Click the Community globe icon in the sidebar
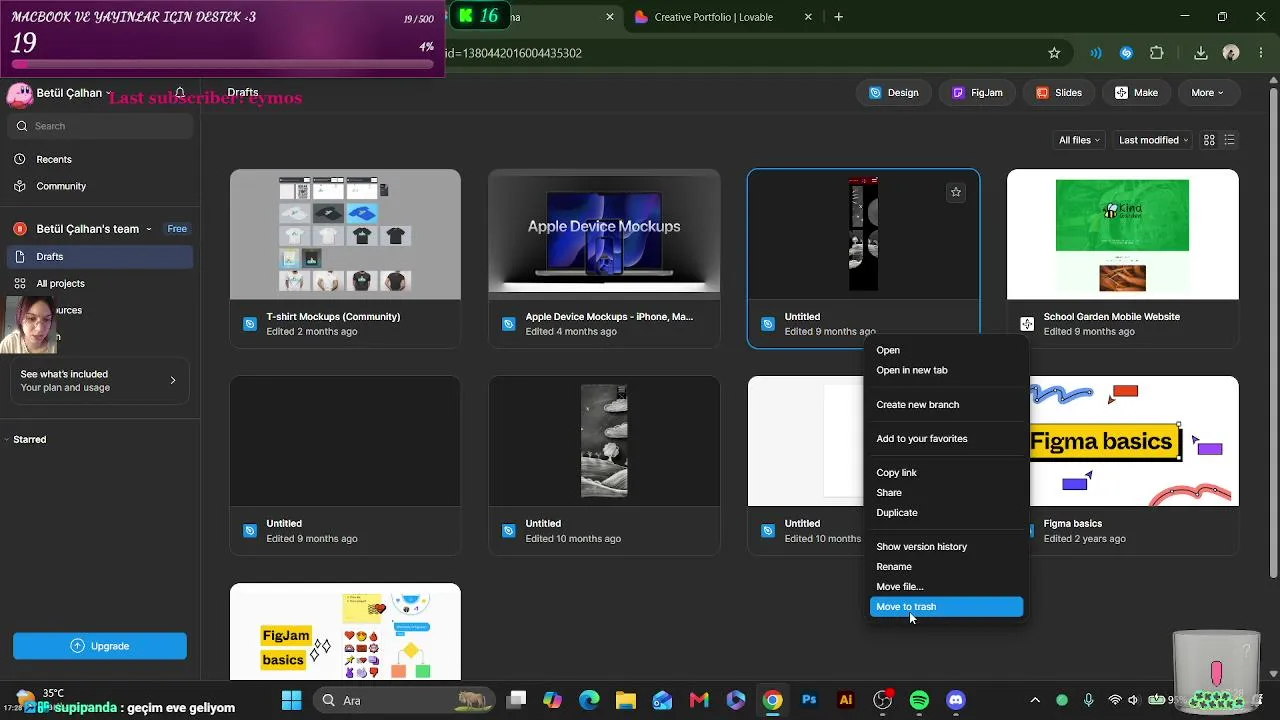The width and height of the screenshot is (1280, 720). (20, 186)
